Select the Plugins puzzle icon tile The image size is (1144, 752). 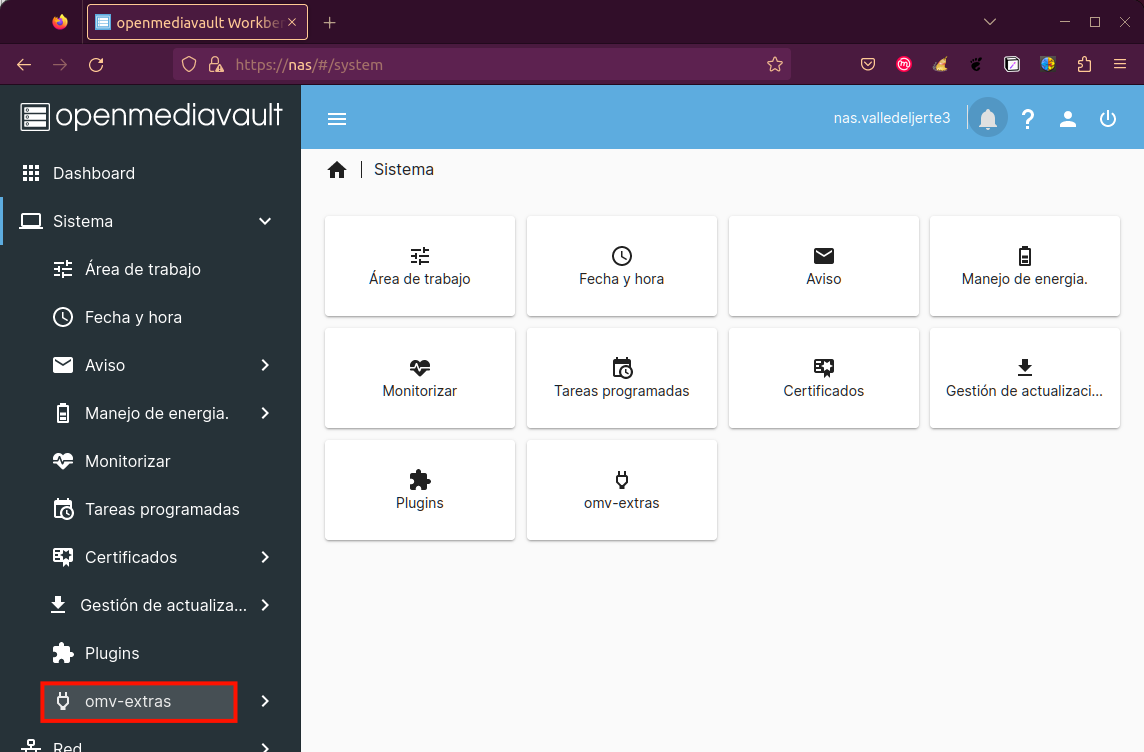pyautogui.click(x=419, y=490)
